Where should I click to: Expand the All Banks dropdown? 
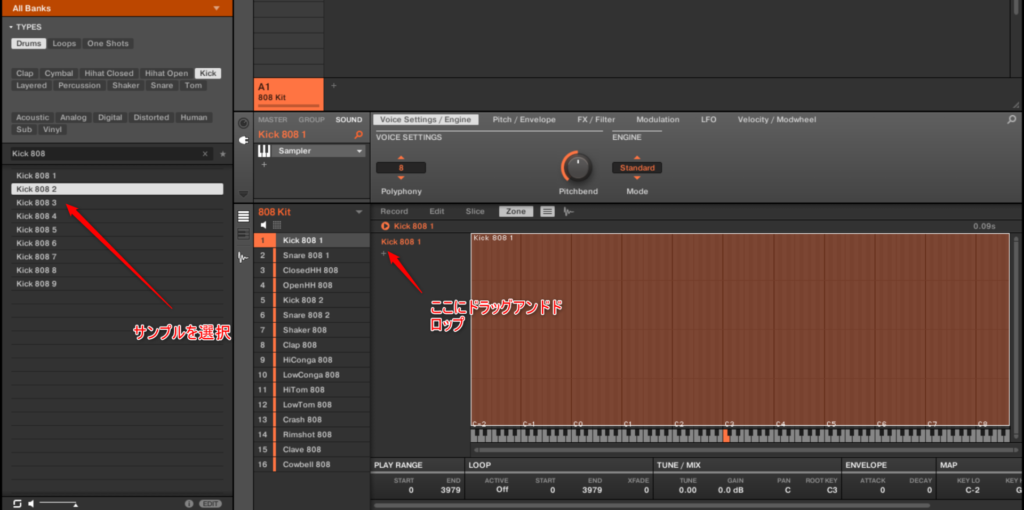coord(216,8)
